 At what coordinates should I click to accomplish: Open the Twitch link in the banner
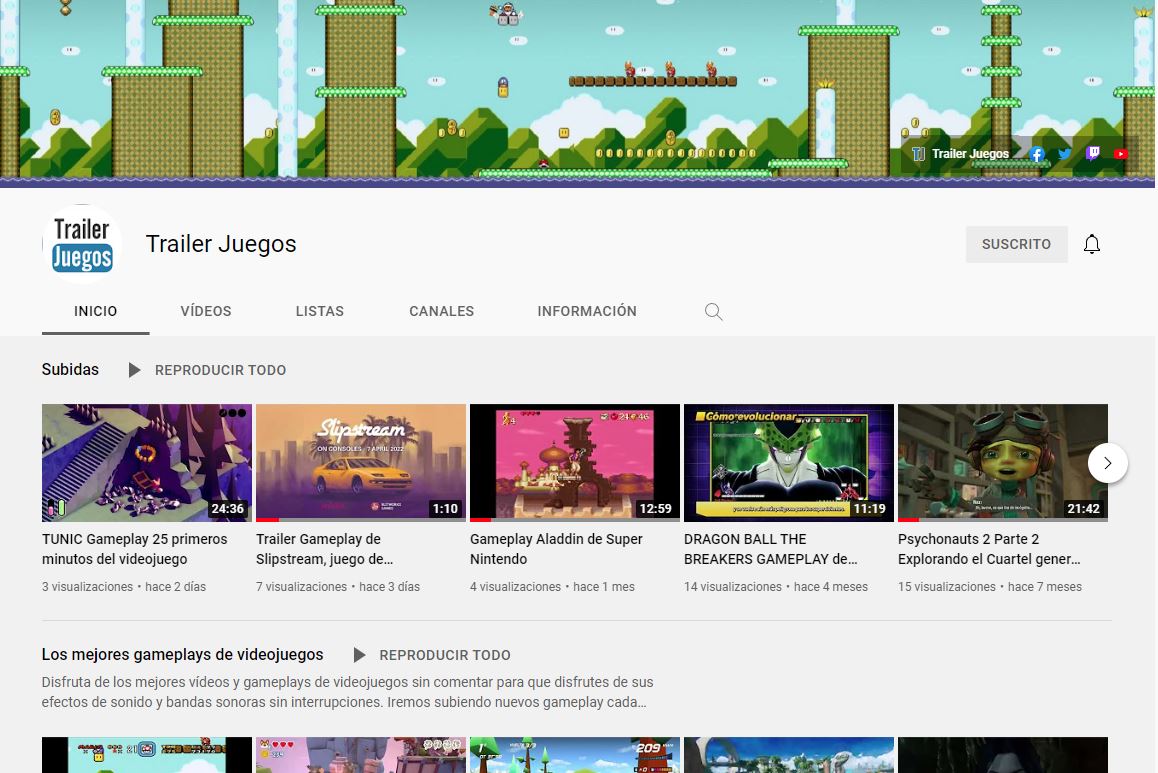1092,154
